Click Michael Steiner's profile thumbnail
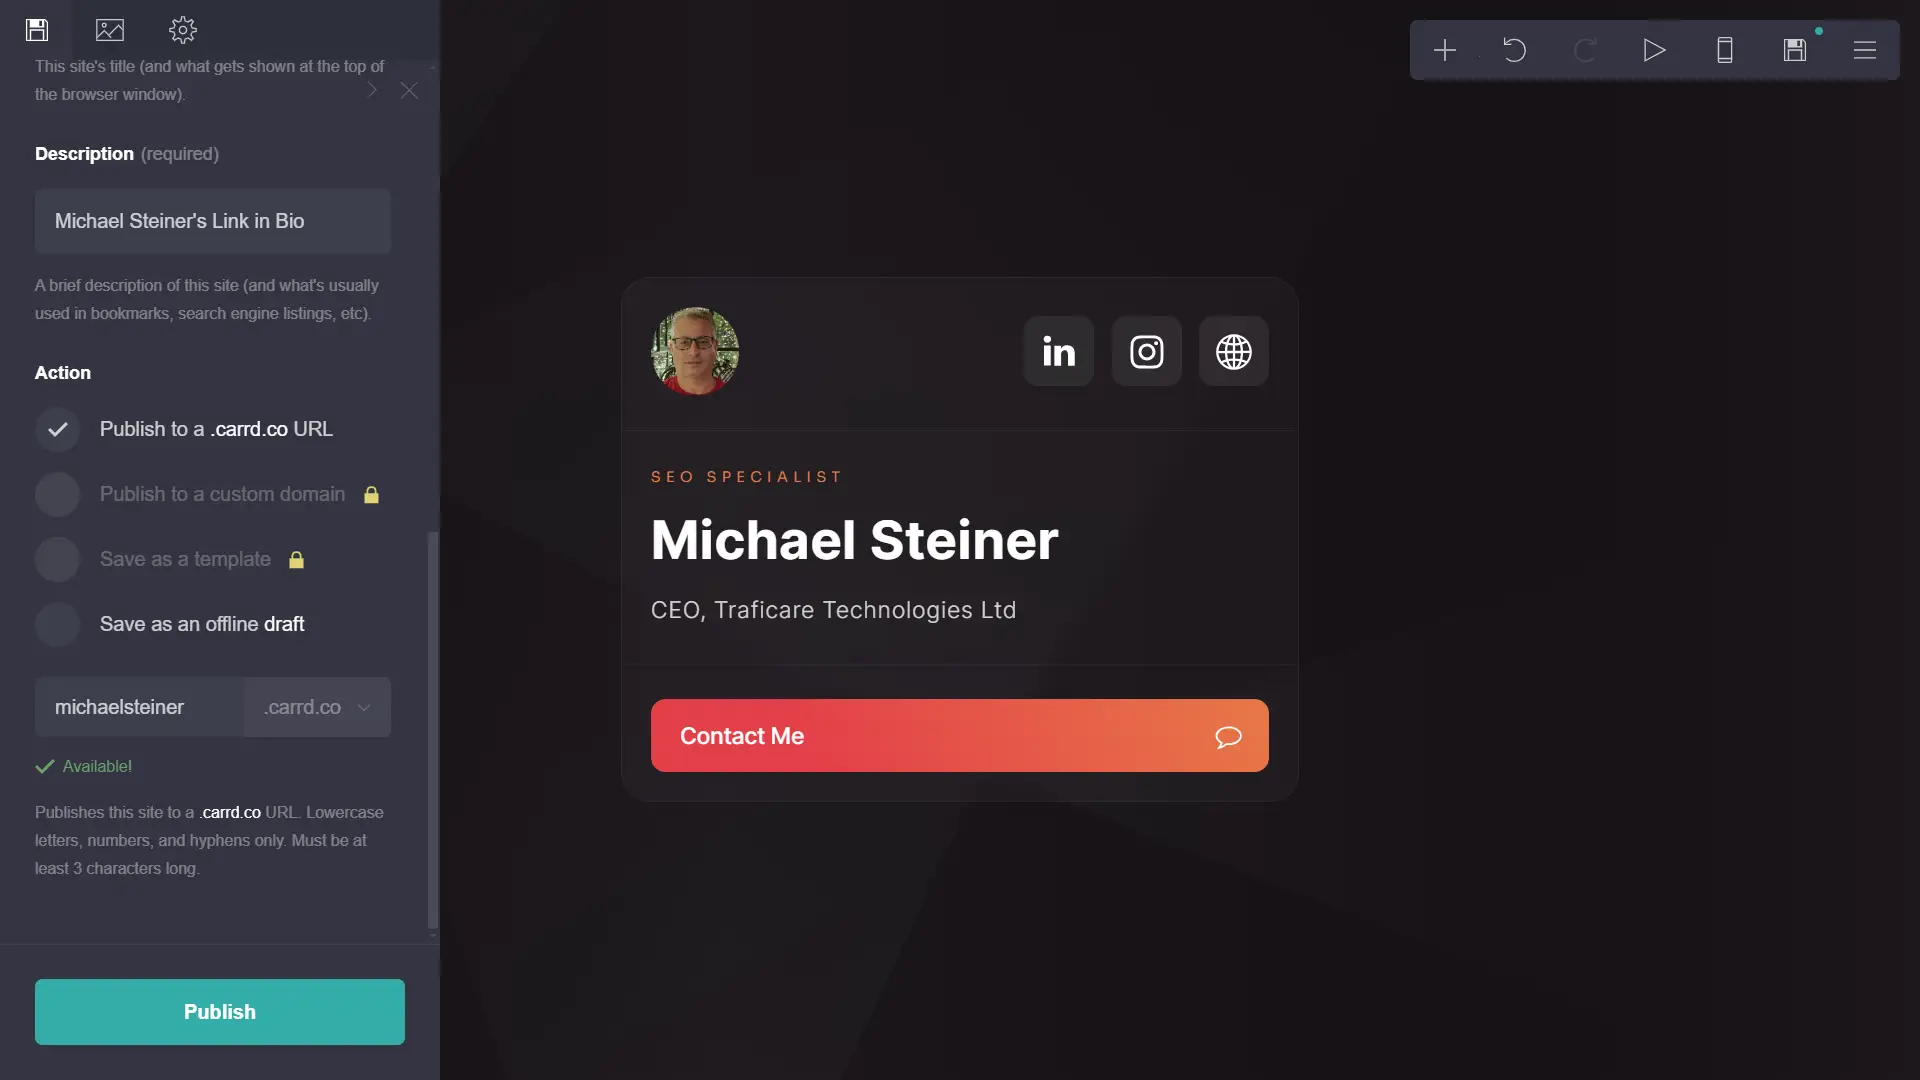Viewport: 1920px width, 1080px height. coord(695,349)
